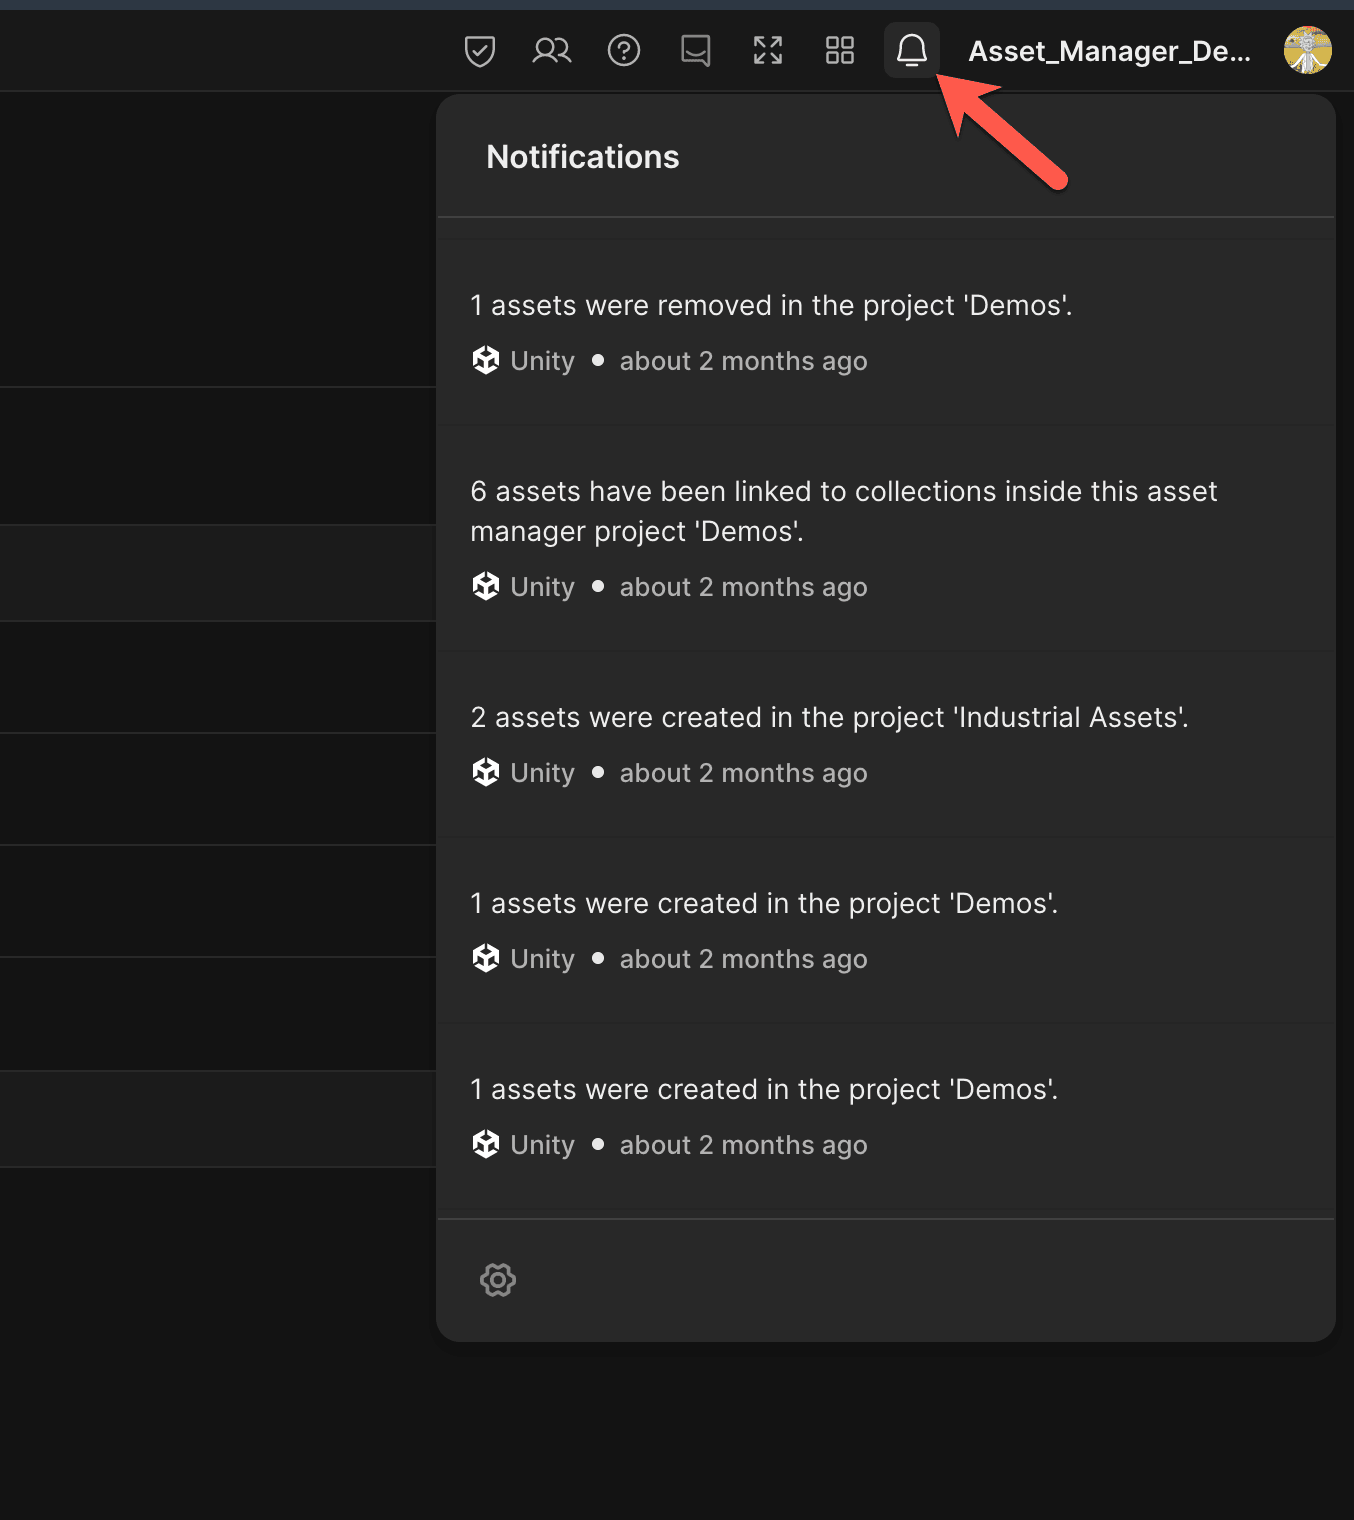The height and width of the screenshot is (1520, 1354).
Task: Open the Unity apps grid launcher
Action: [839, 50]
